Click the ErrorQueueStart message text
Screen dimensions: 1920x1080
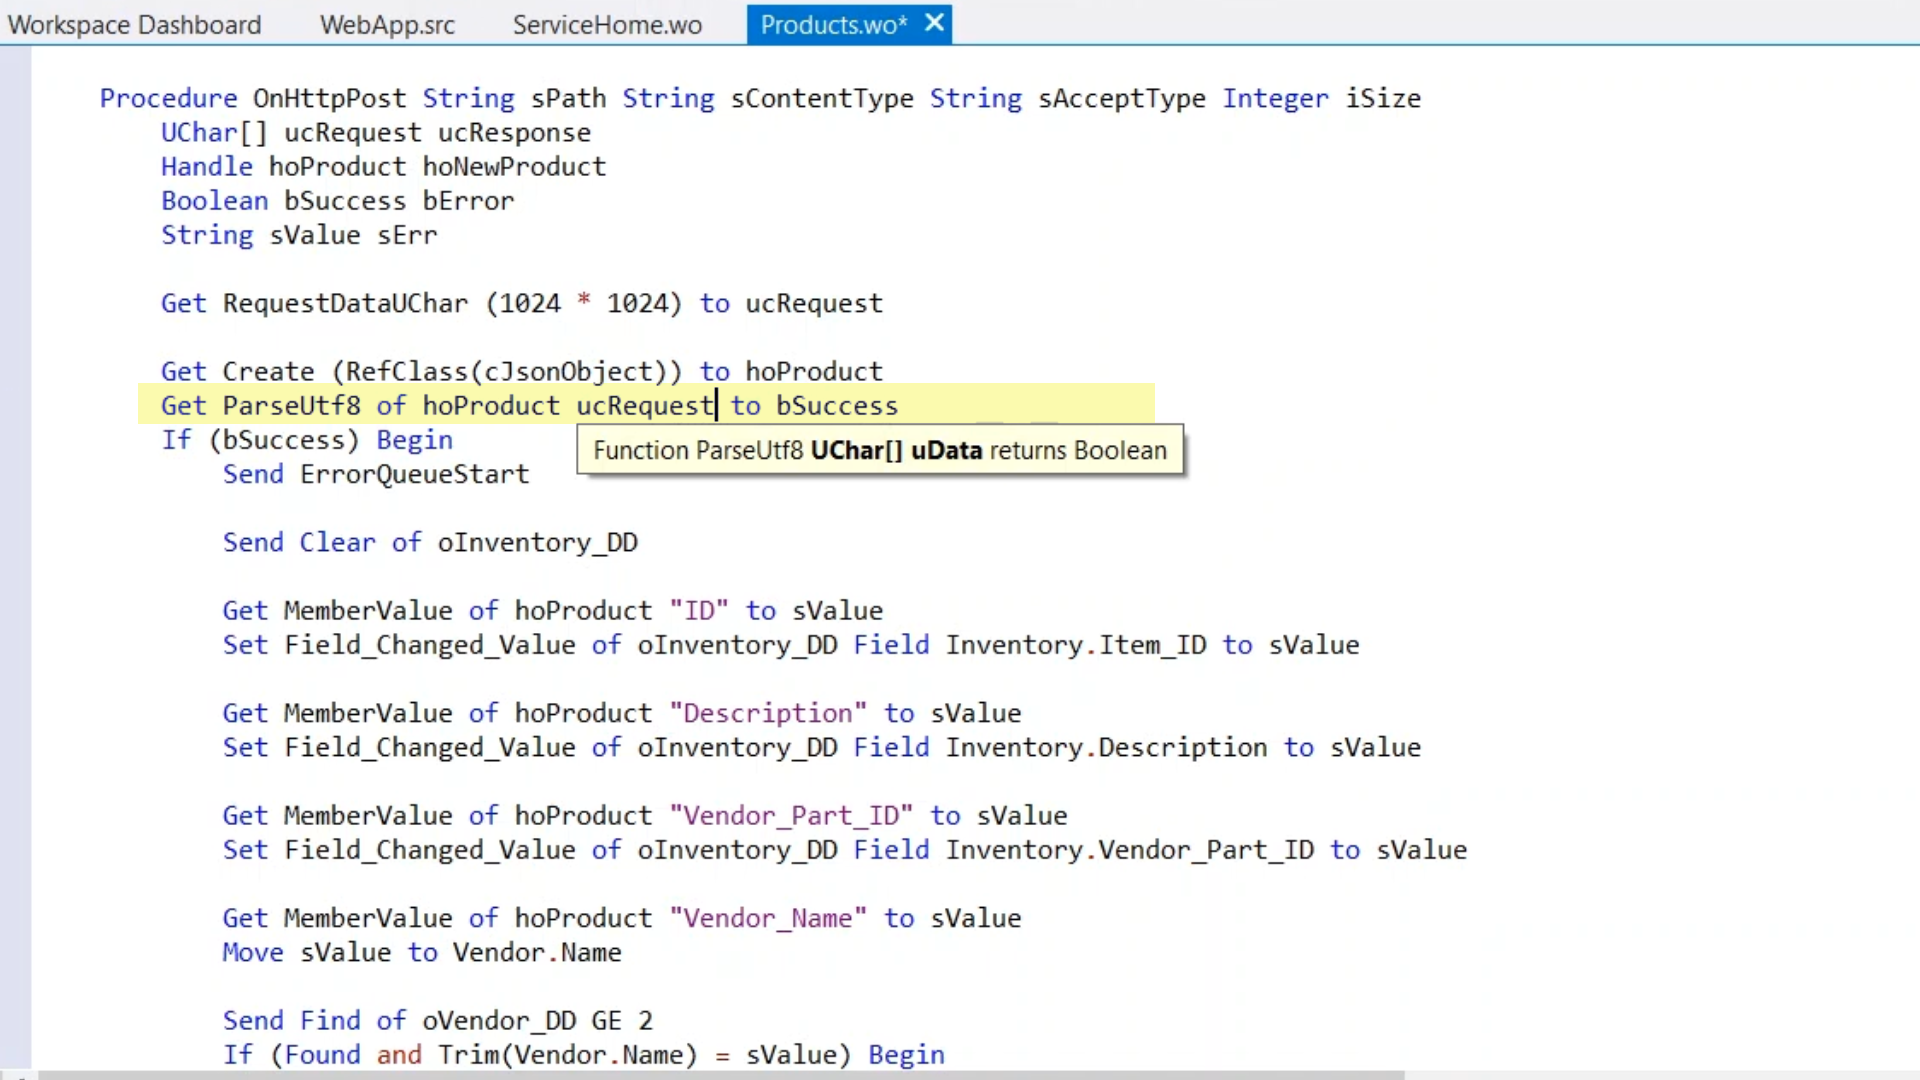[x=414, y=474]
